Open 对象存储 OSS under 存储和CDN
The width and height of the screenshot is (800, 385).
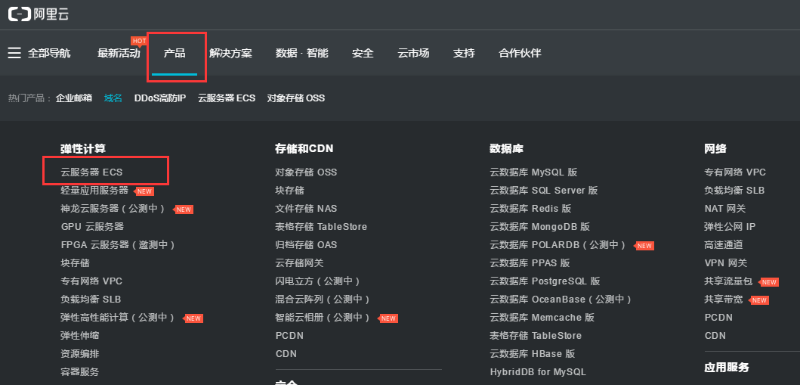click(306, 172)
